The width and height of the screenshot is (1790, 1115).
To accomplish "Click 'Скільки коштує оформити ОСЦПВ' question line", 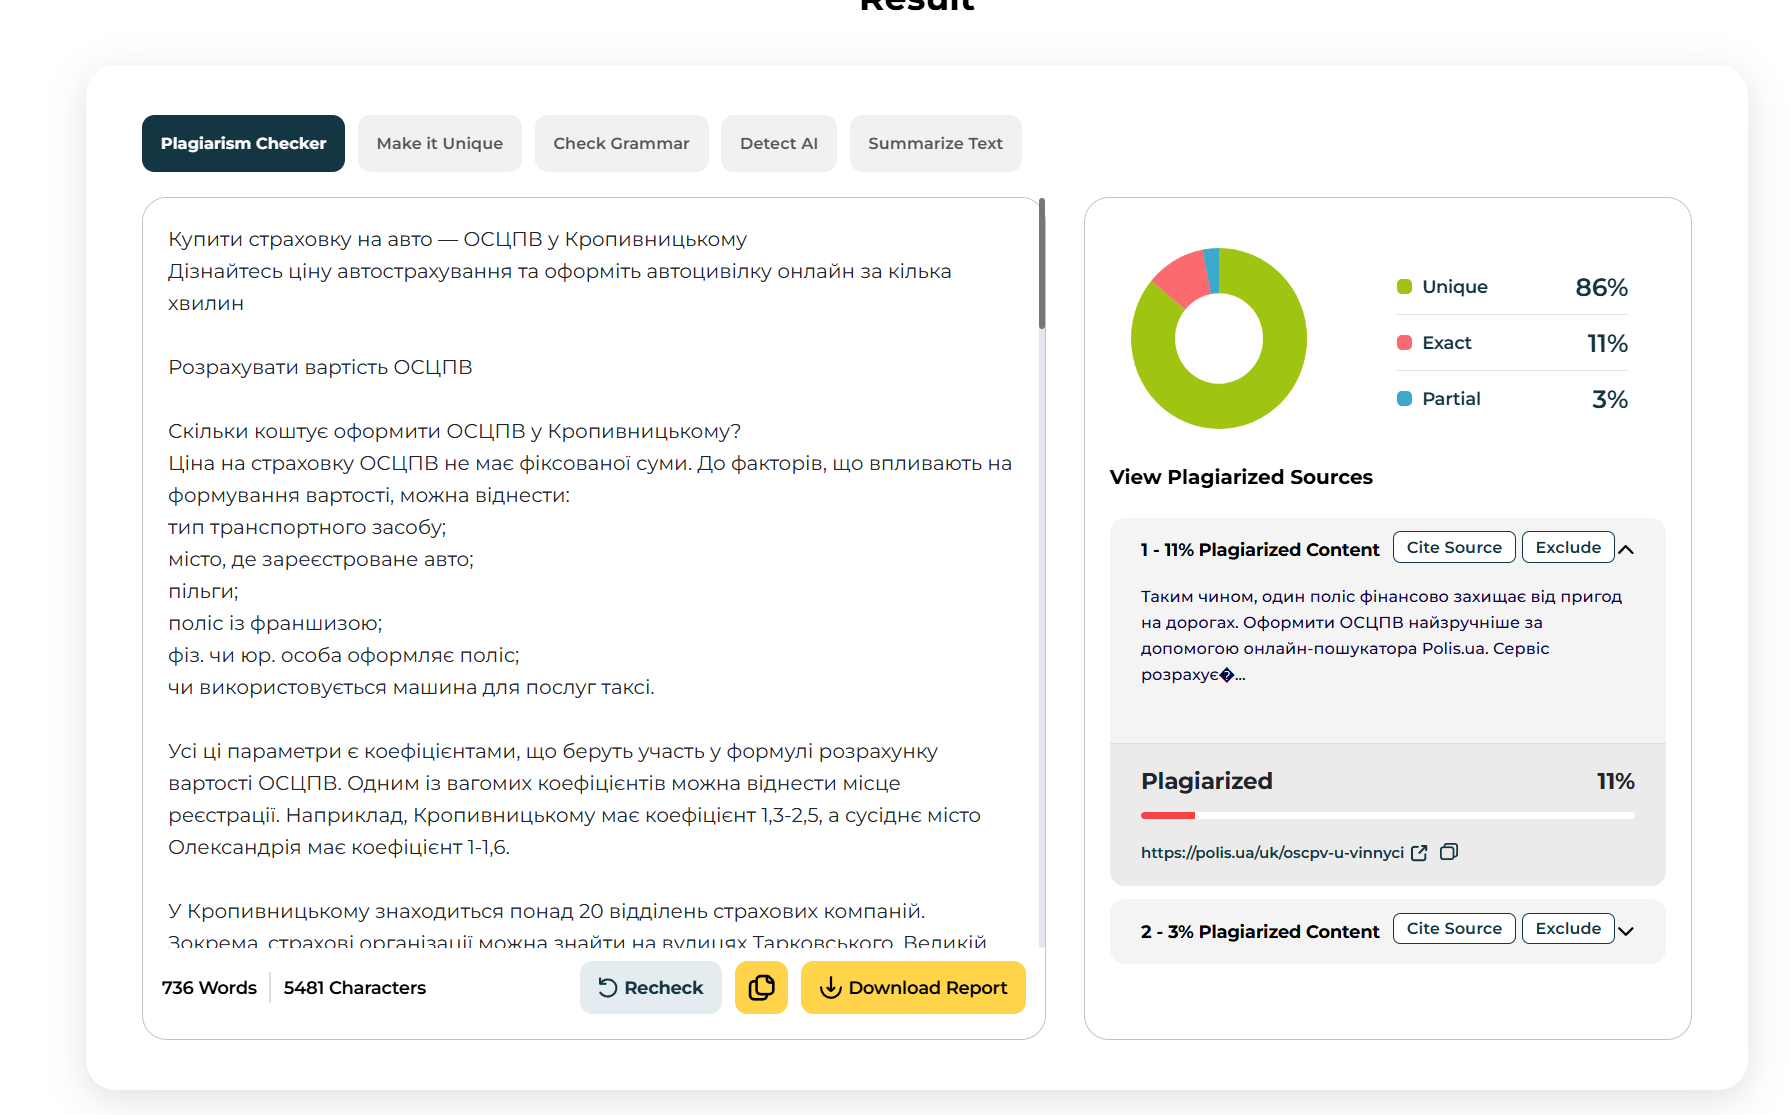I will 454,431.
